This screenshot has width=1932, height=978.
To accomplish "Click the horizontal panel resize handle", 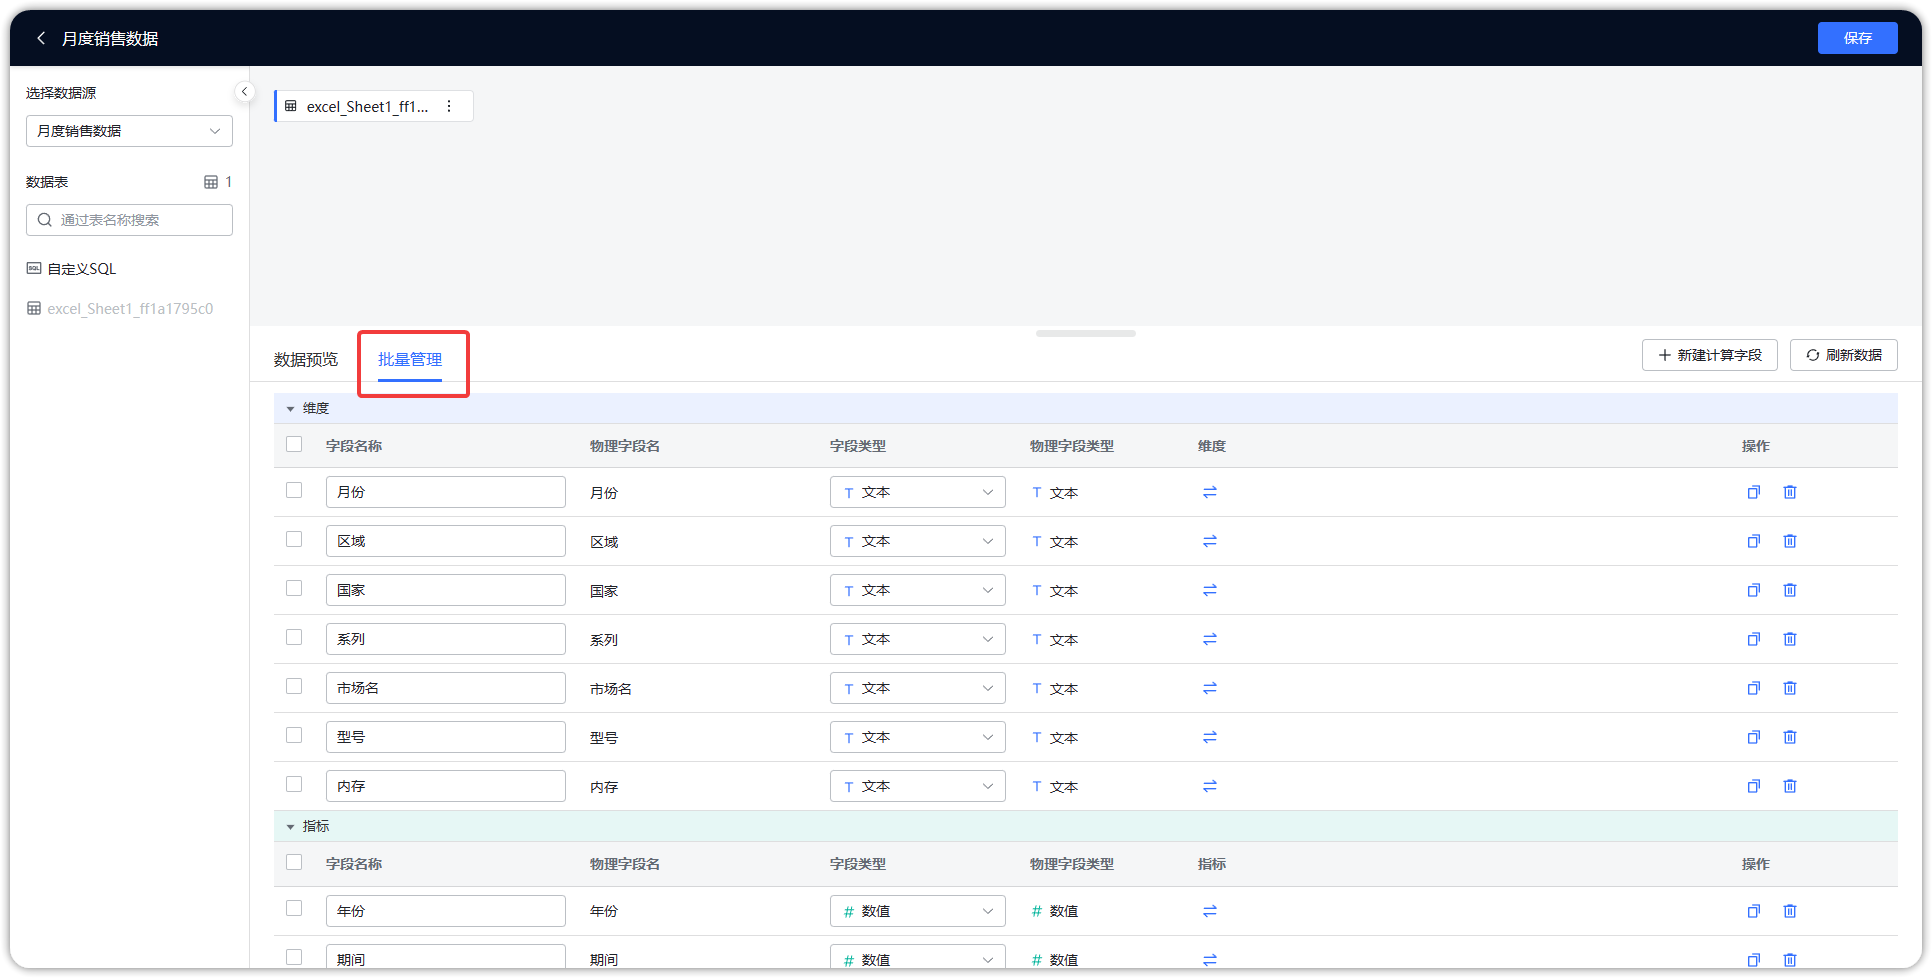I will coord(1086,334).
